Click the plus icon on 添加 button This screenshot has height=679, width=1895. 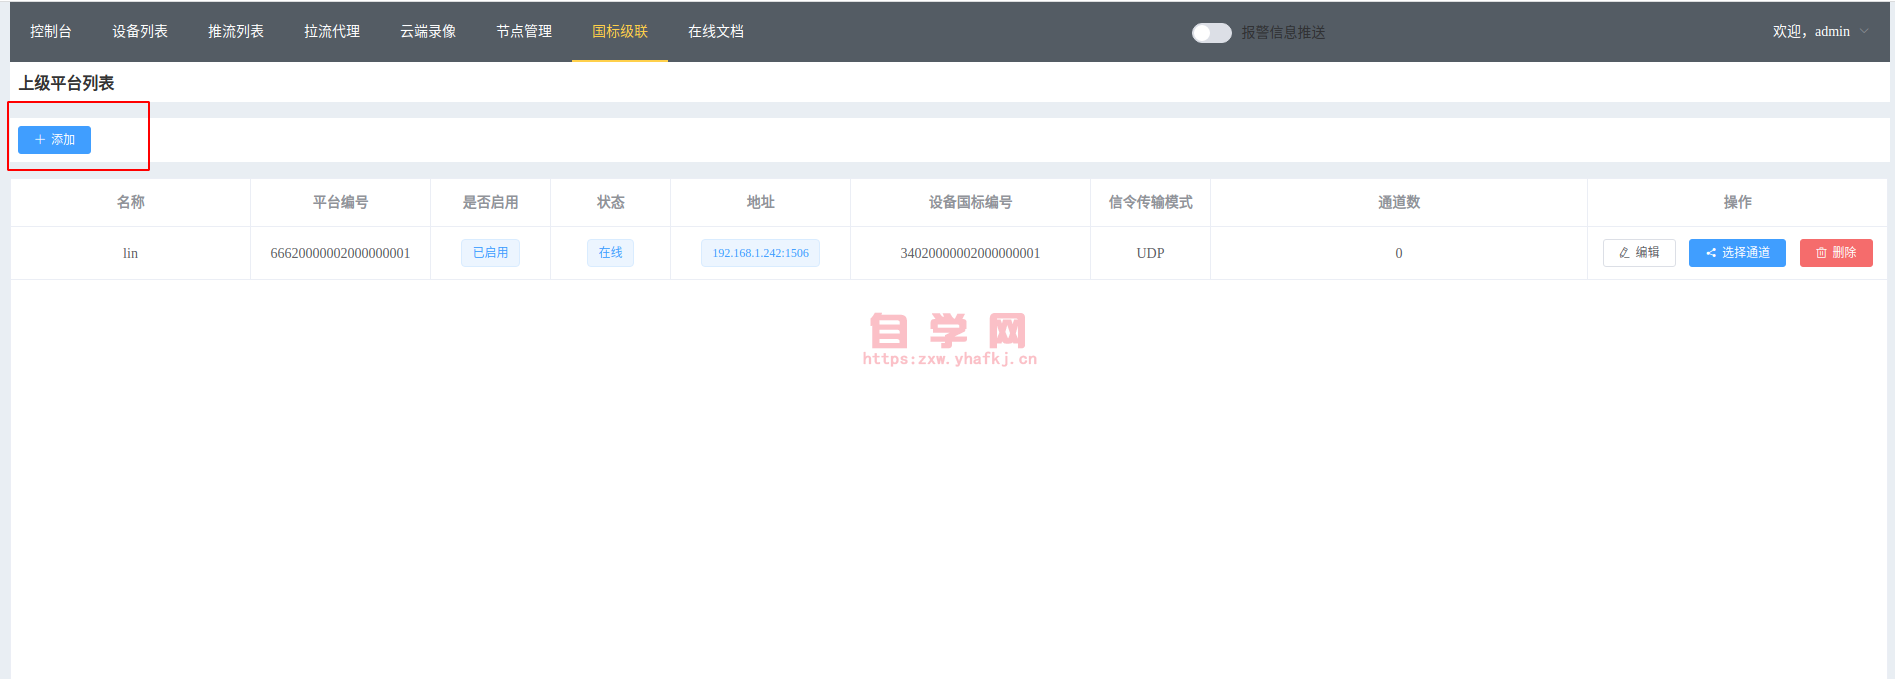(40, 140)
